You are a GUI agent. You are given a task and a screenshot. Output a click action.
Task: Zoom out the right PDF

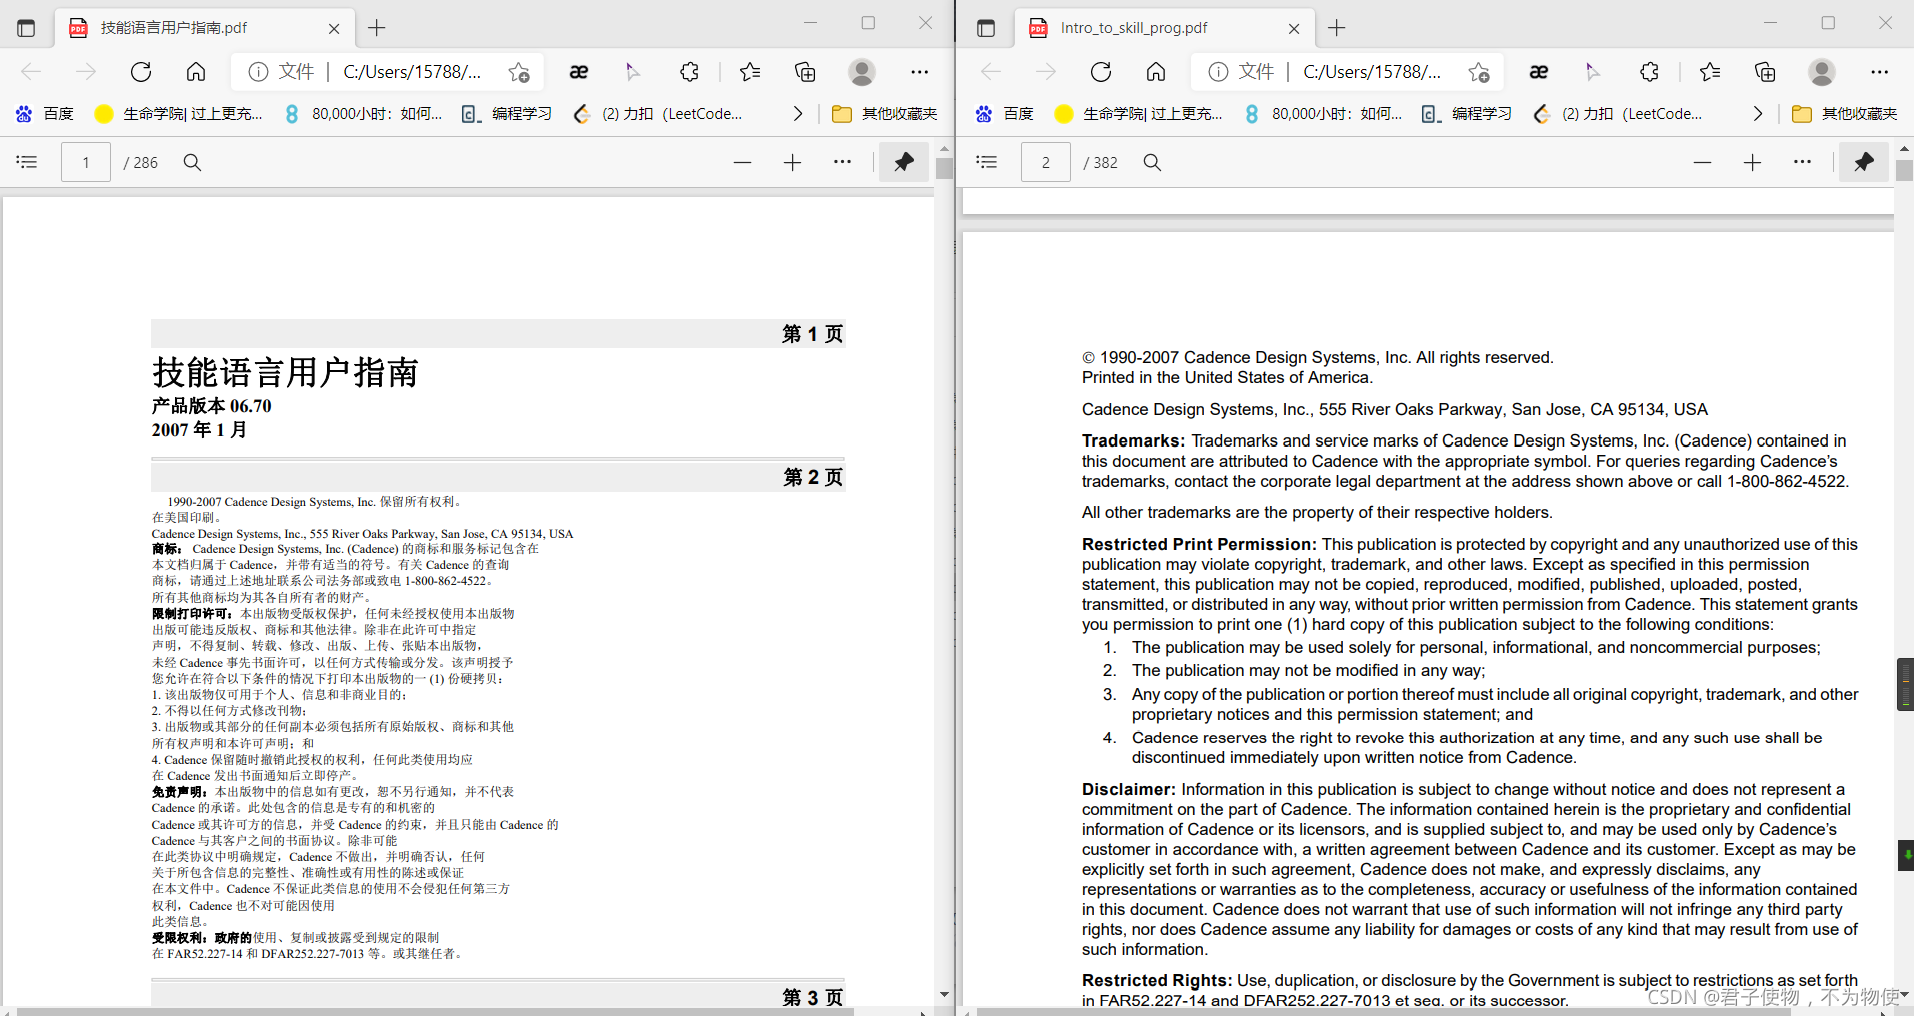click(x=1702, y=162)
